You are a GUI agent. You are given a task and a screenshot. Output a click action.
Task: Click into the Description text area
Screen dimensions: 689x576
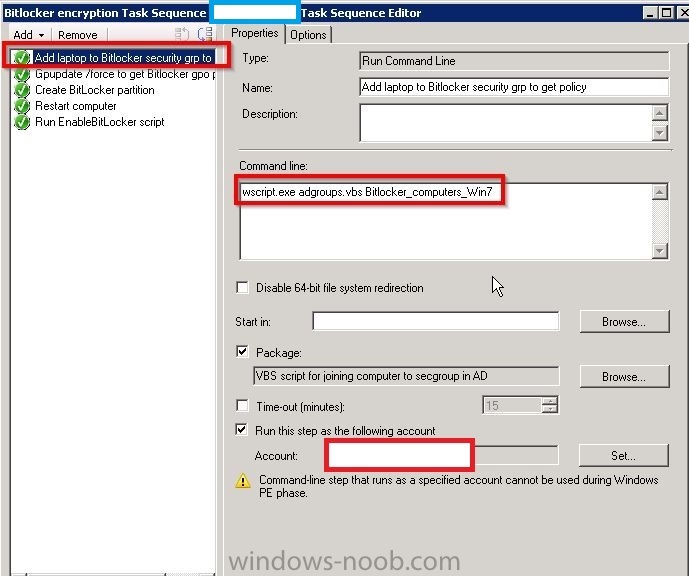pos(505,123)
